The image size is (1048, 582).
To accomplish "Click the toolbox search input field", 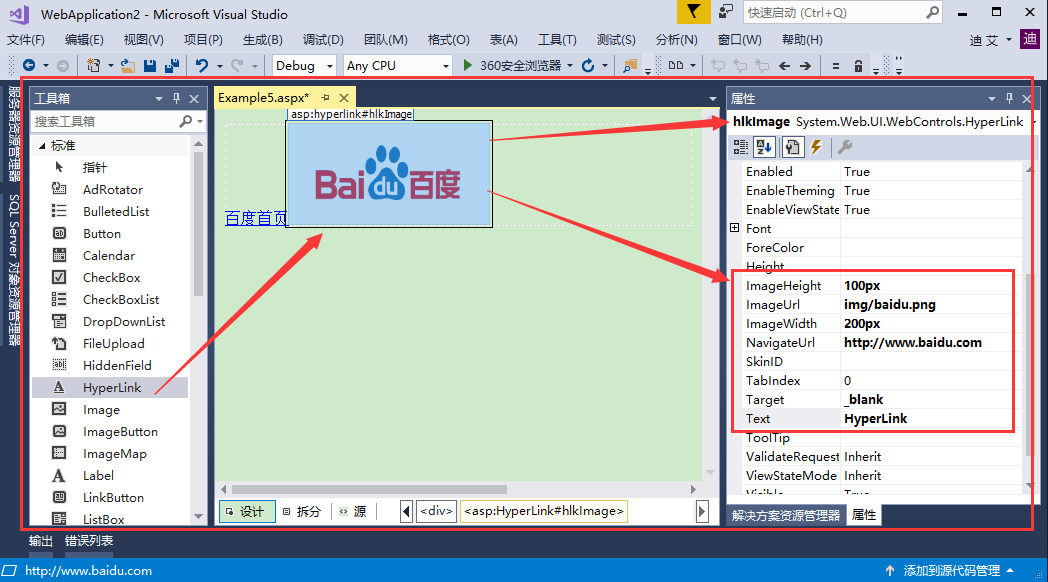I will tap(104, 121).
